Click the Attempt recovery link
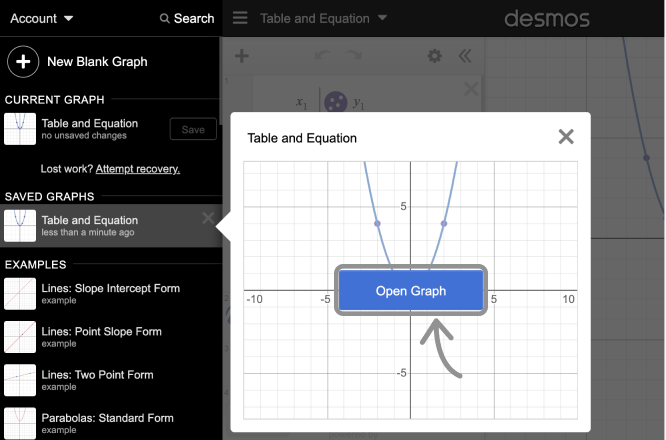 138,169
